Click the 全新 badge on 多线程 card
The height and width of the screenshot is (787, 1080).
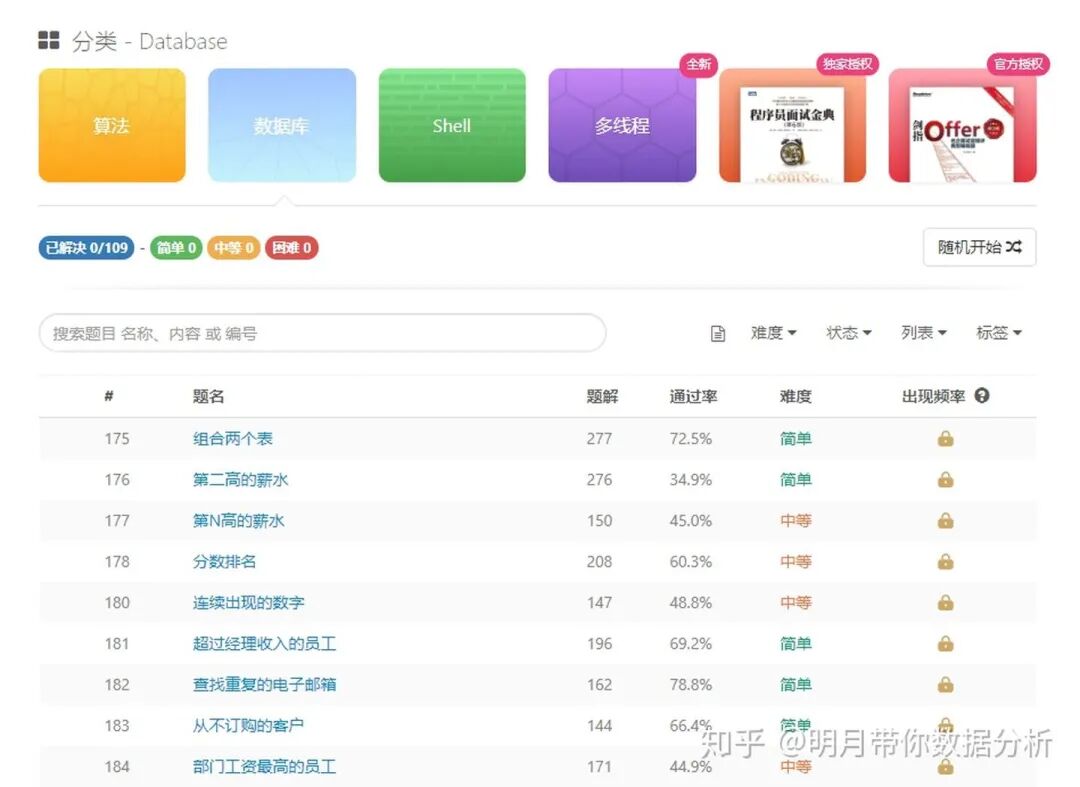coord(698,64)
